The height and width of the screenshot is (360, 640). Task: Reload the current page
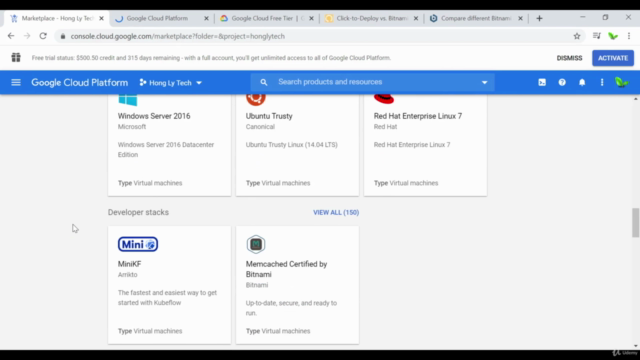(43, 36)
